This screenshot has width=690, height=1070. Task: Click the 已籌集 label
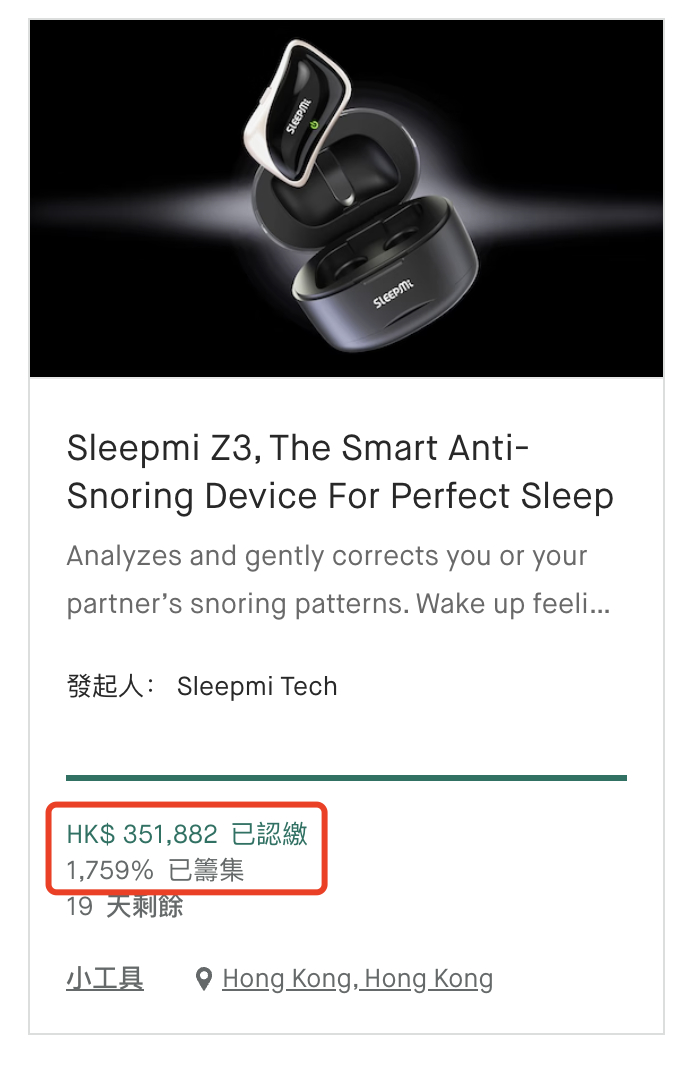pyautogui.click(x=206, y=870)
